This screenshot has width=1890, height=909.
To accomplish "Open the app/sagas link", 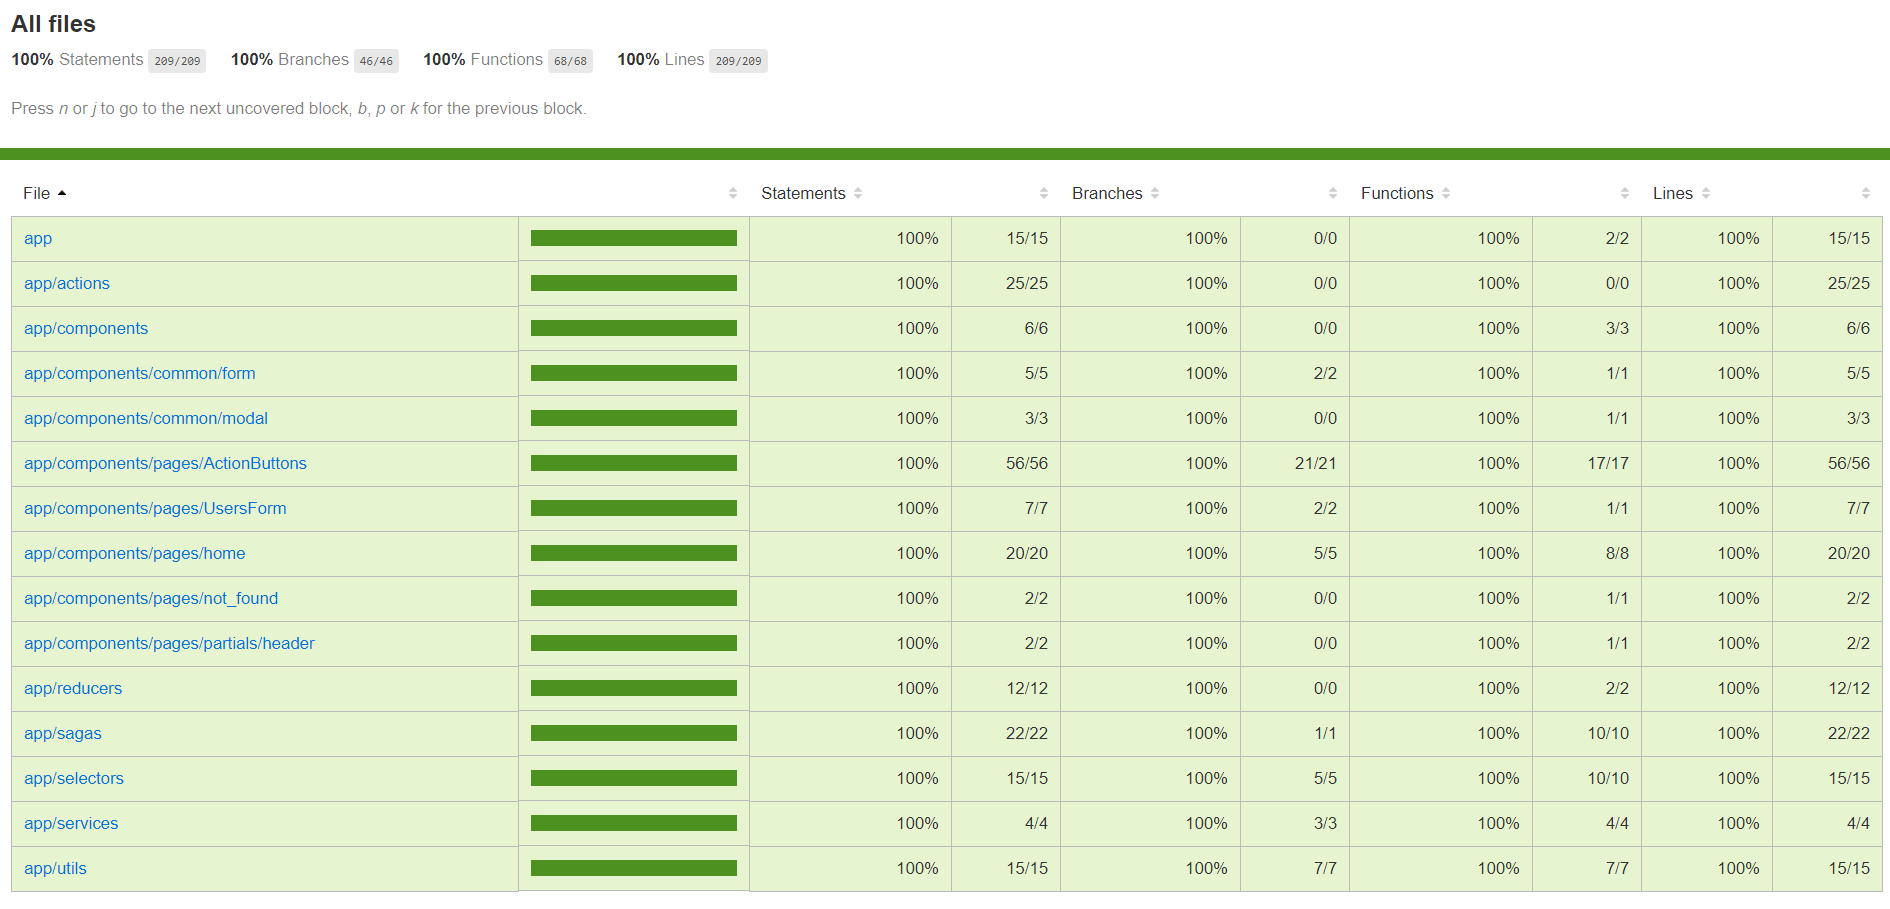I will click(x=63, y=734).
